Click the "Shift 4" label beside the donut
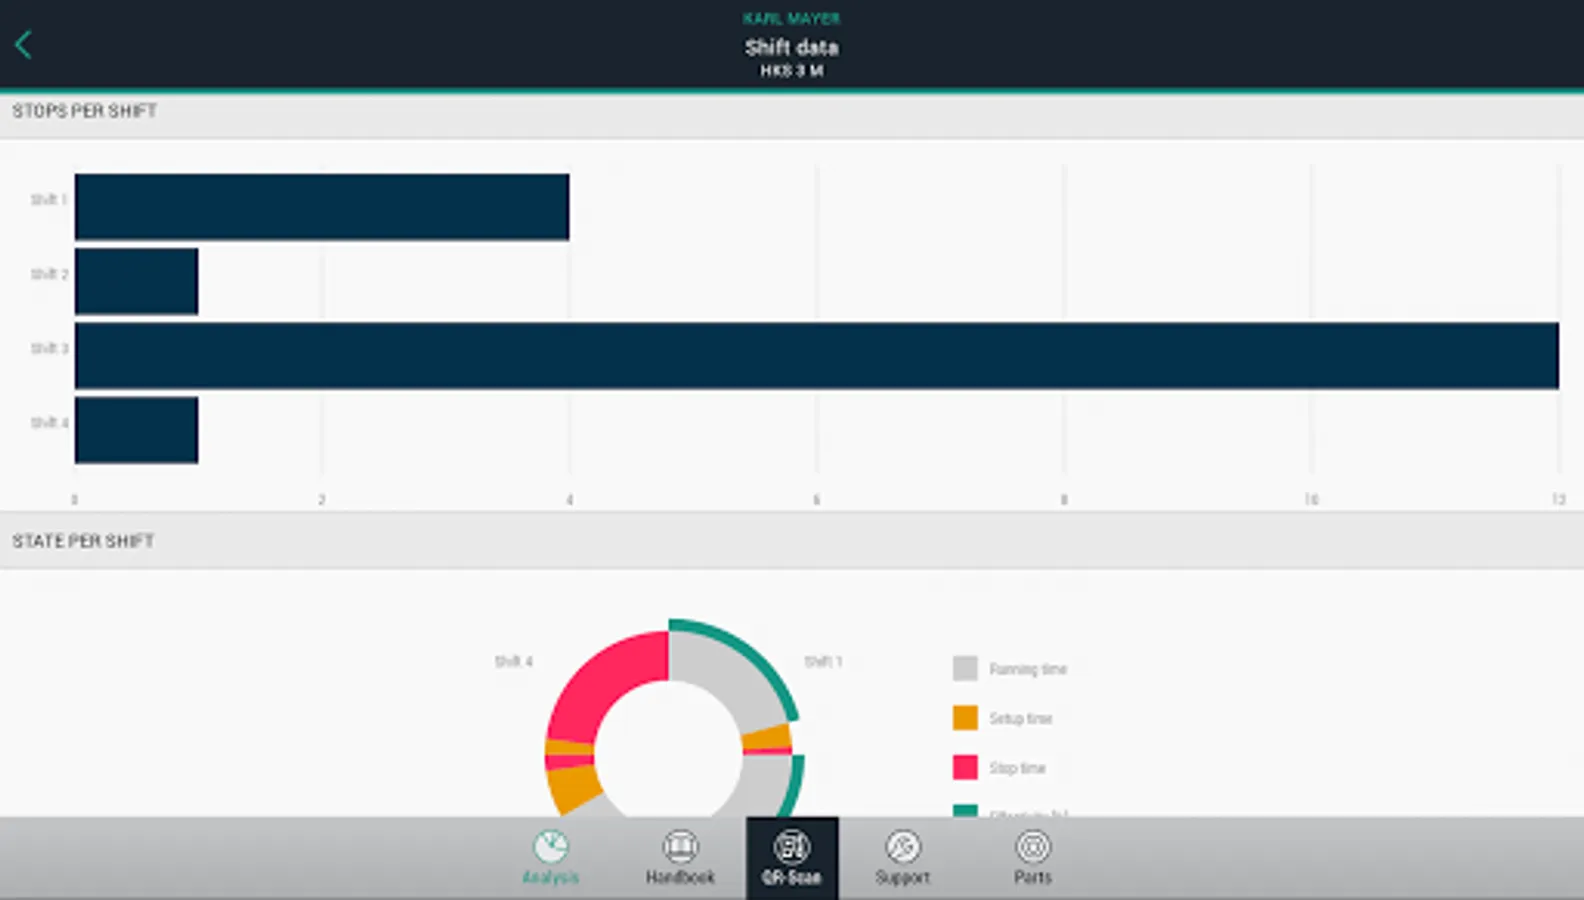The width and height of the screenshot is (1584, 900). [x=514, y=661]
